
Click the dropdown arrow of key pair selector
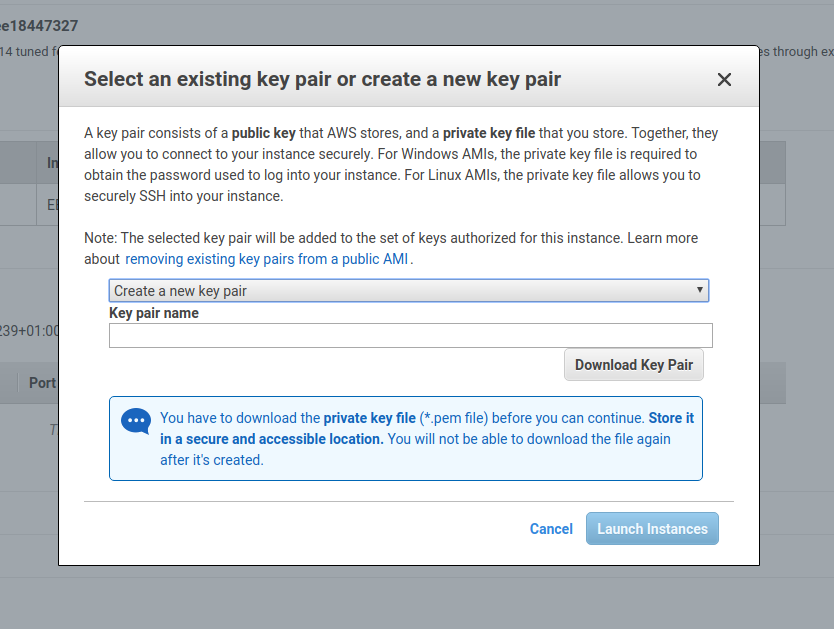point(700,290)
